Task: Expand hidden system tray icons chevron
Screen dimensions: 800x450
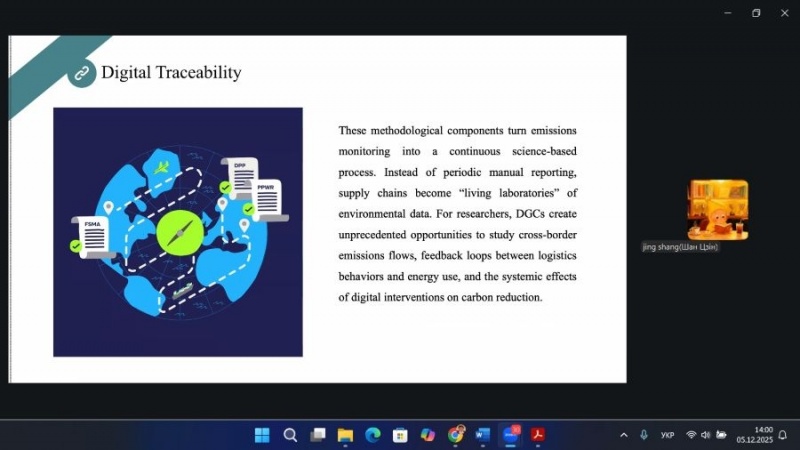Action: click(624, 435)
